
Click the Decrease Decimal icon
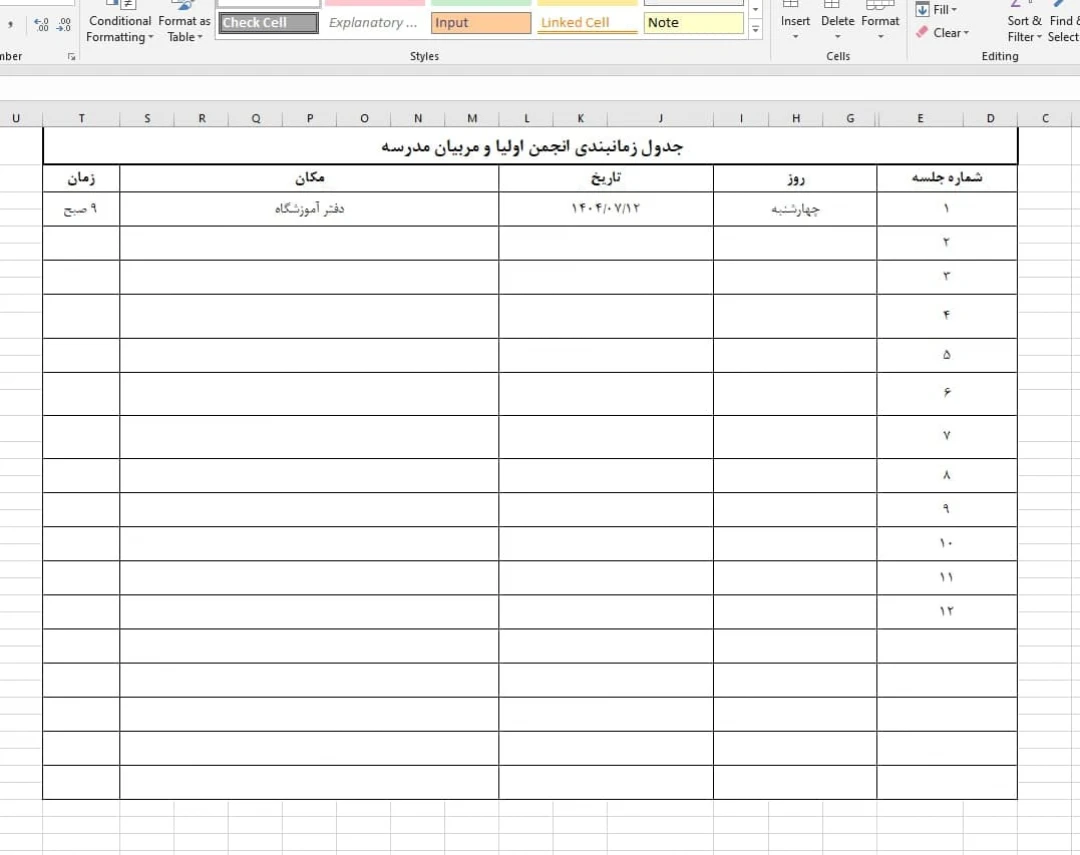tap(64, 24)
